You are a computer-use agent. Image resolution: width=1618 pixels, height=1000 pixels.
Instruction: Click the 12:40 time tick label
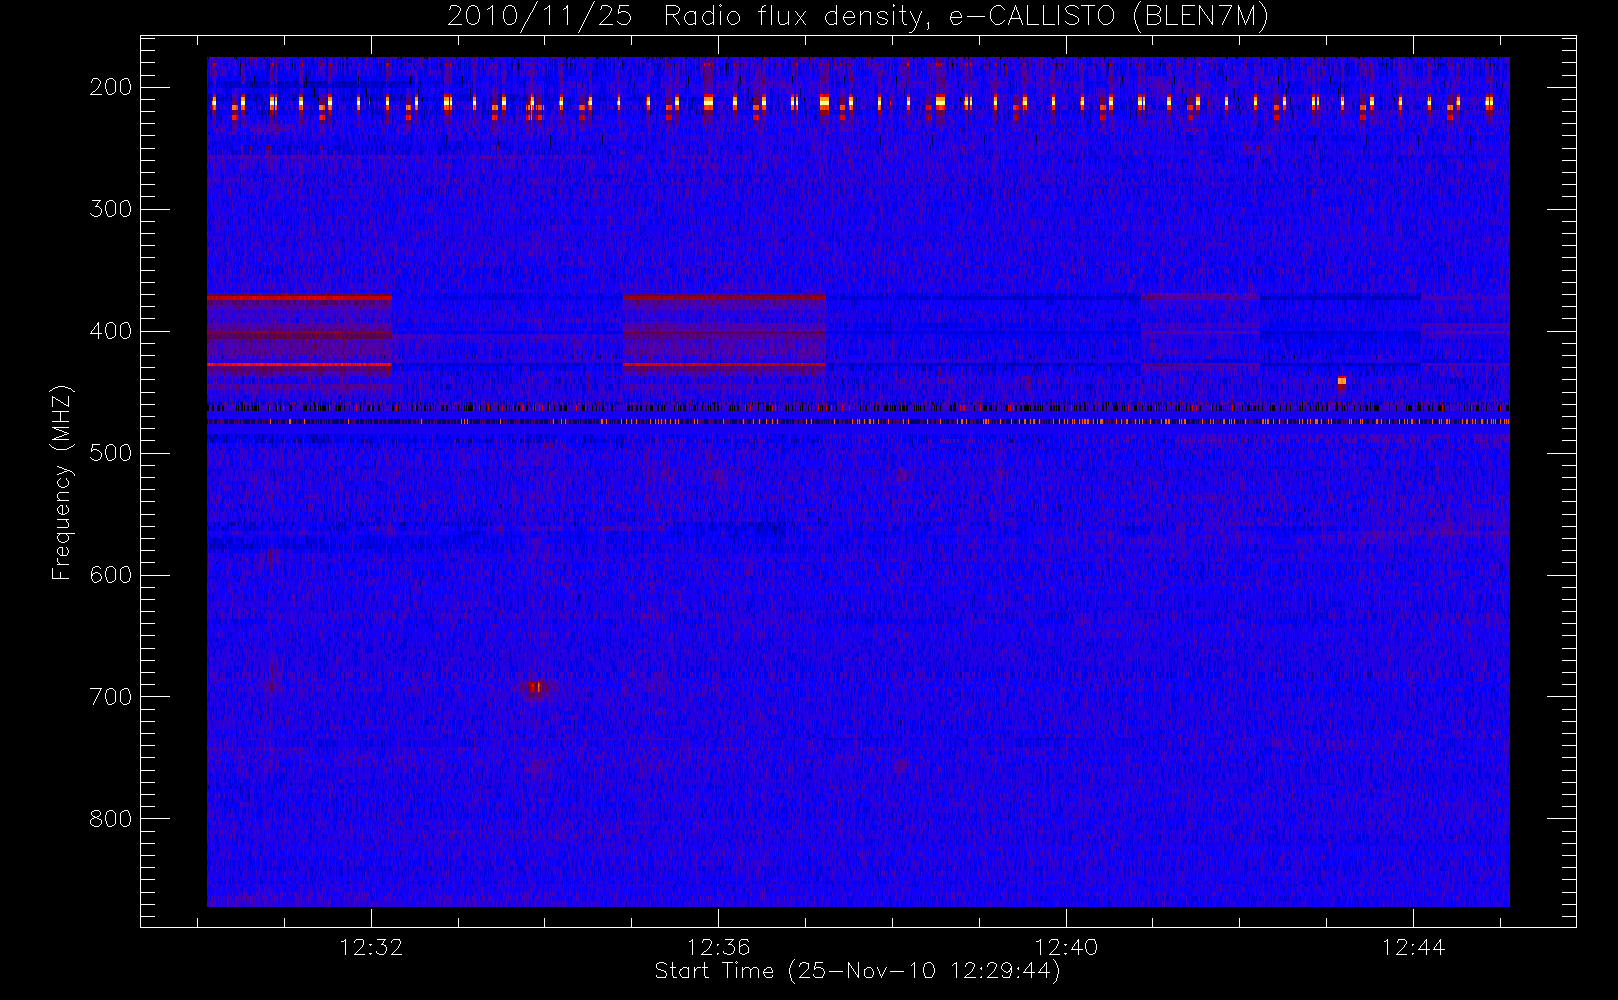click(1066, 947)
